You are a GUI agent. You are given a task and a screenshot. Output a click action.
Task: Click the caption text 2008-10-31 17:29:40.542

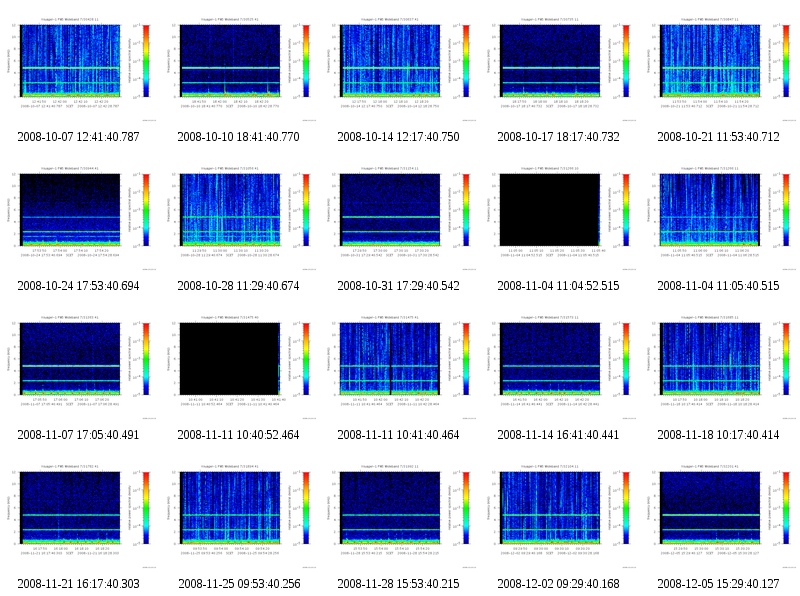click(398, 286)
